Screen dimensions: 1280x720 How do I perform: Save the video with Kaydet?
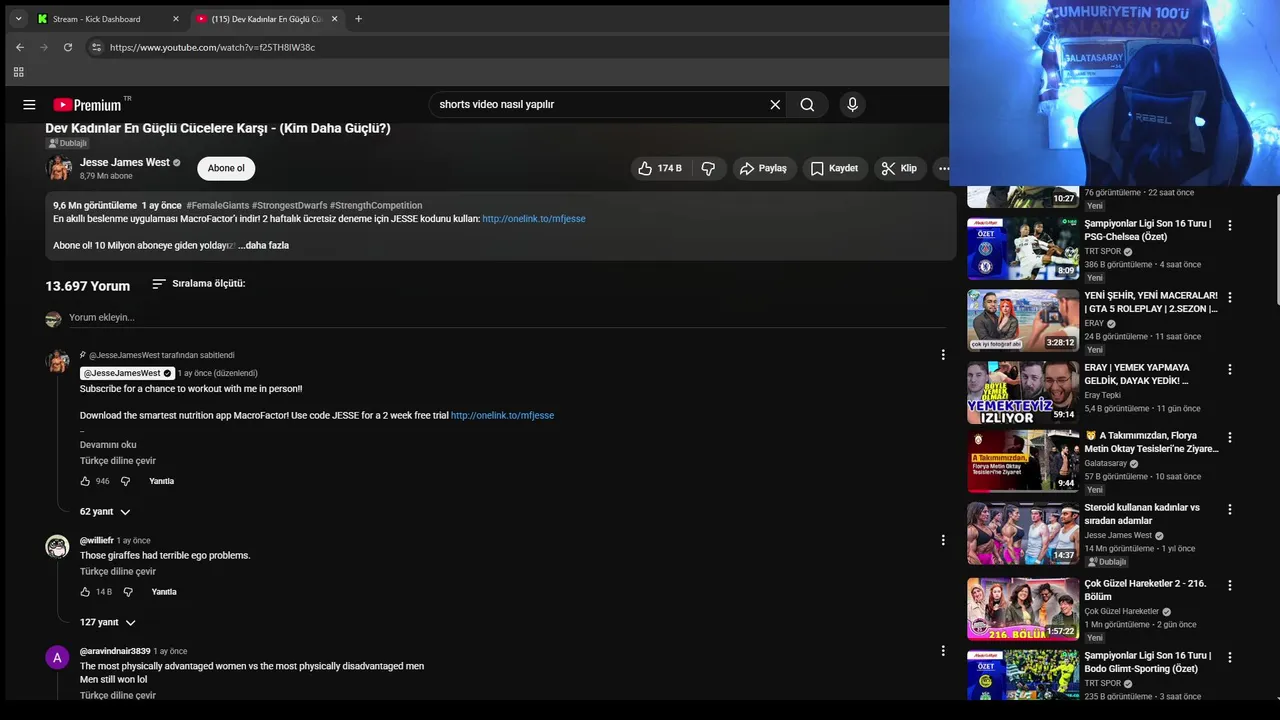point(834,168)
